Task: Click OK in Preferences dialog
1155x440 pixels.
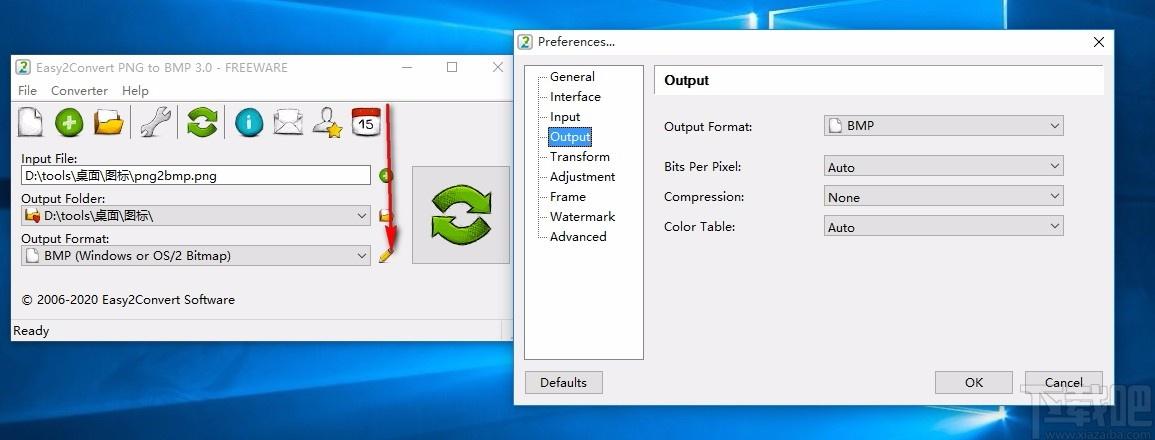Action: tap(974, 383)
